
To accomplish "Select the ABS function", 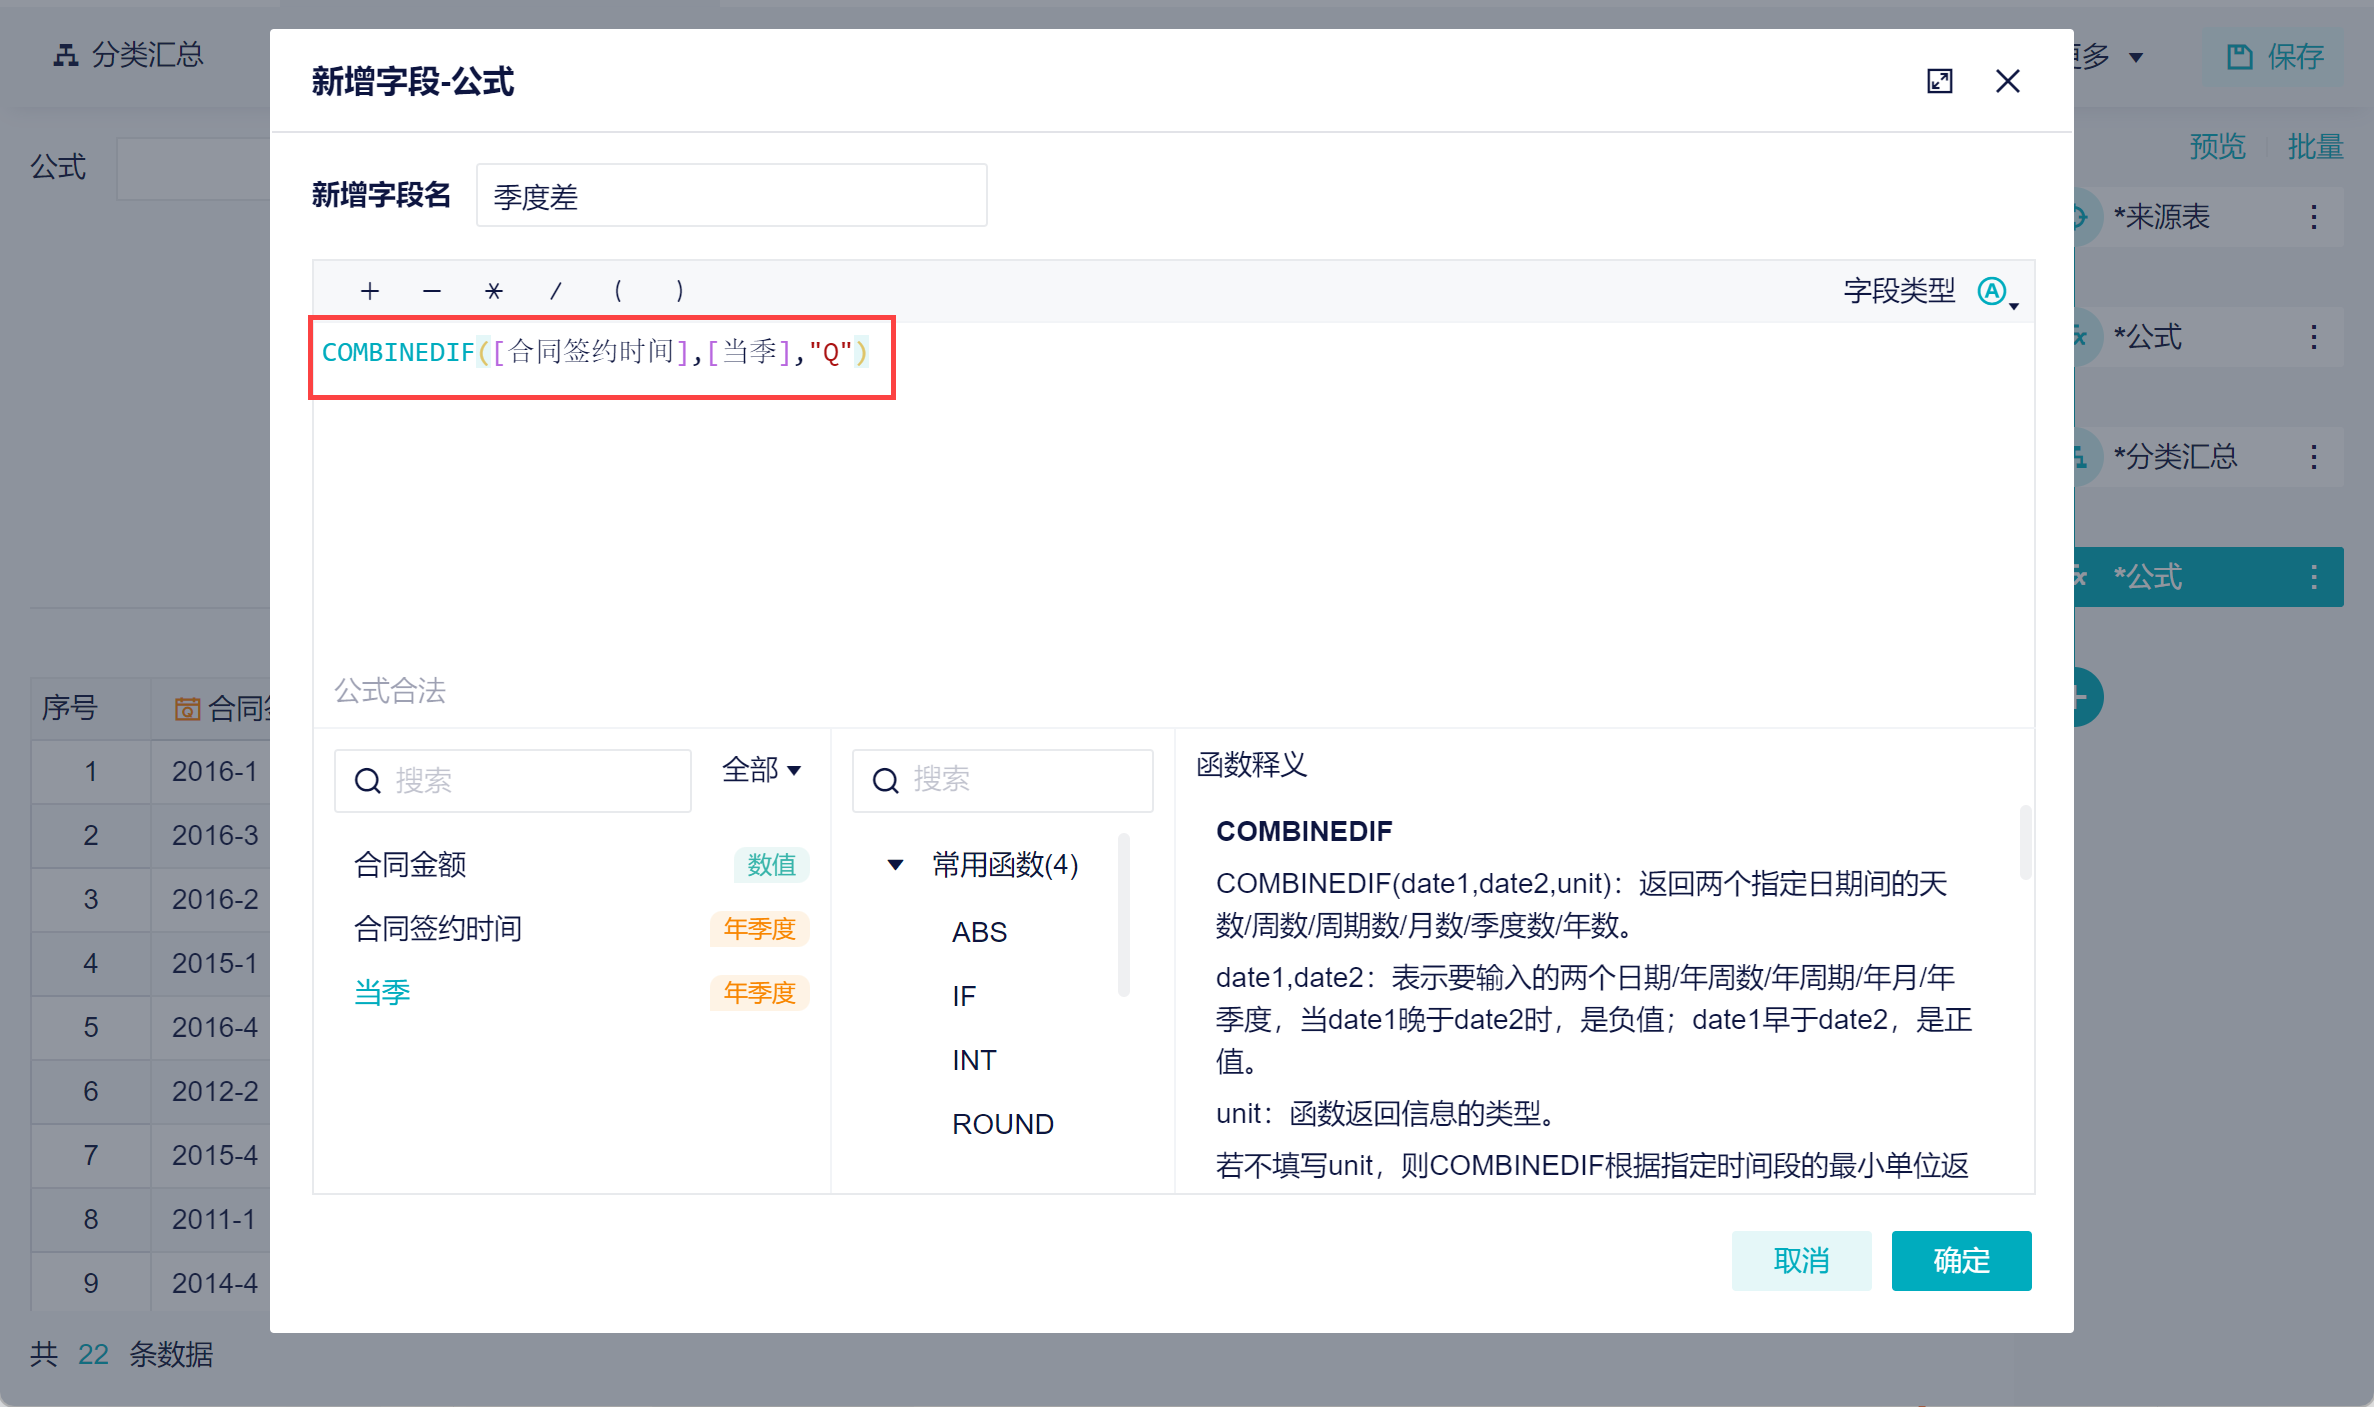I will point(979,932).
